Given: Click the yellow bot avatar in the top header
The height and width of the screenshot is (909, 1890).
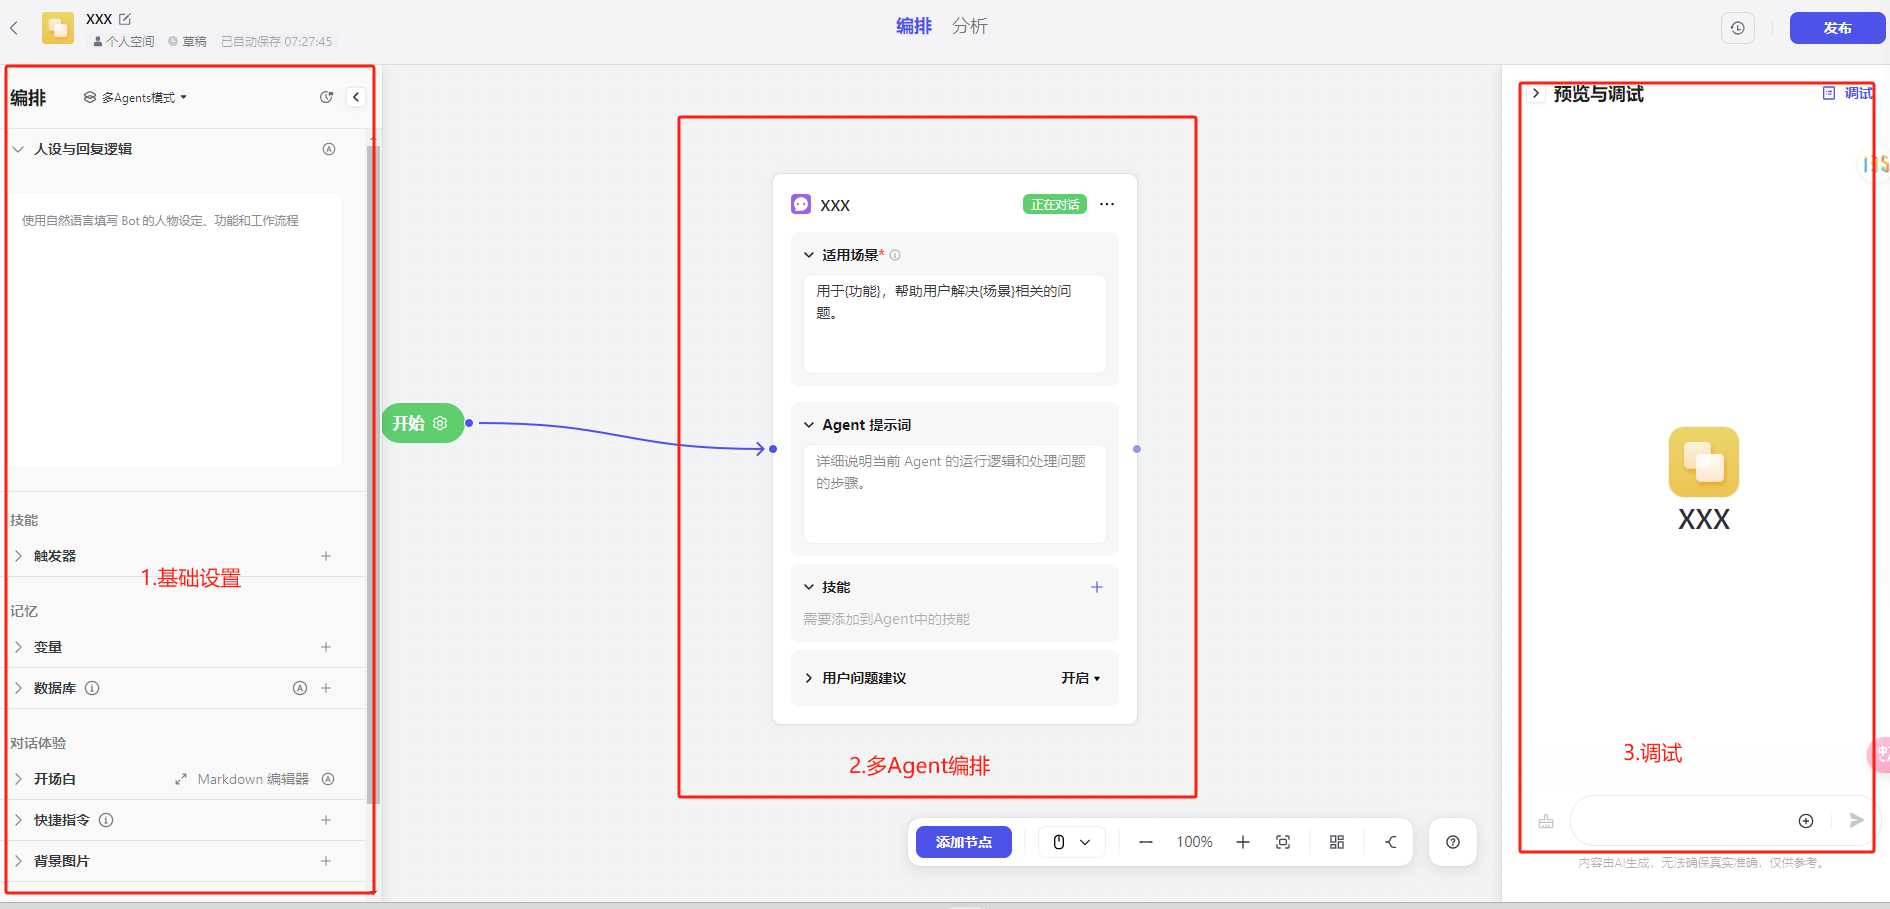Looking at the screenshot, I should [58, 28].
